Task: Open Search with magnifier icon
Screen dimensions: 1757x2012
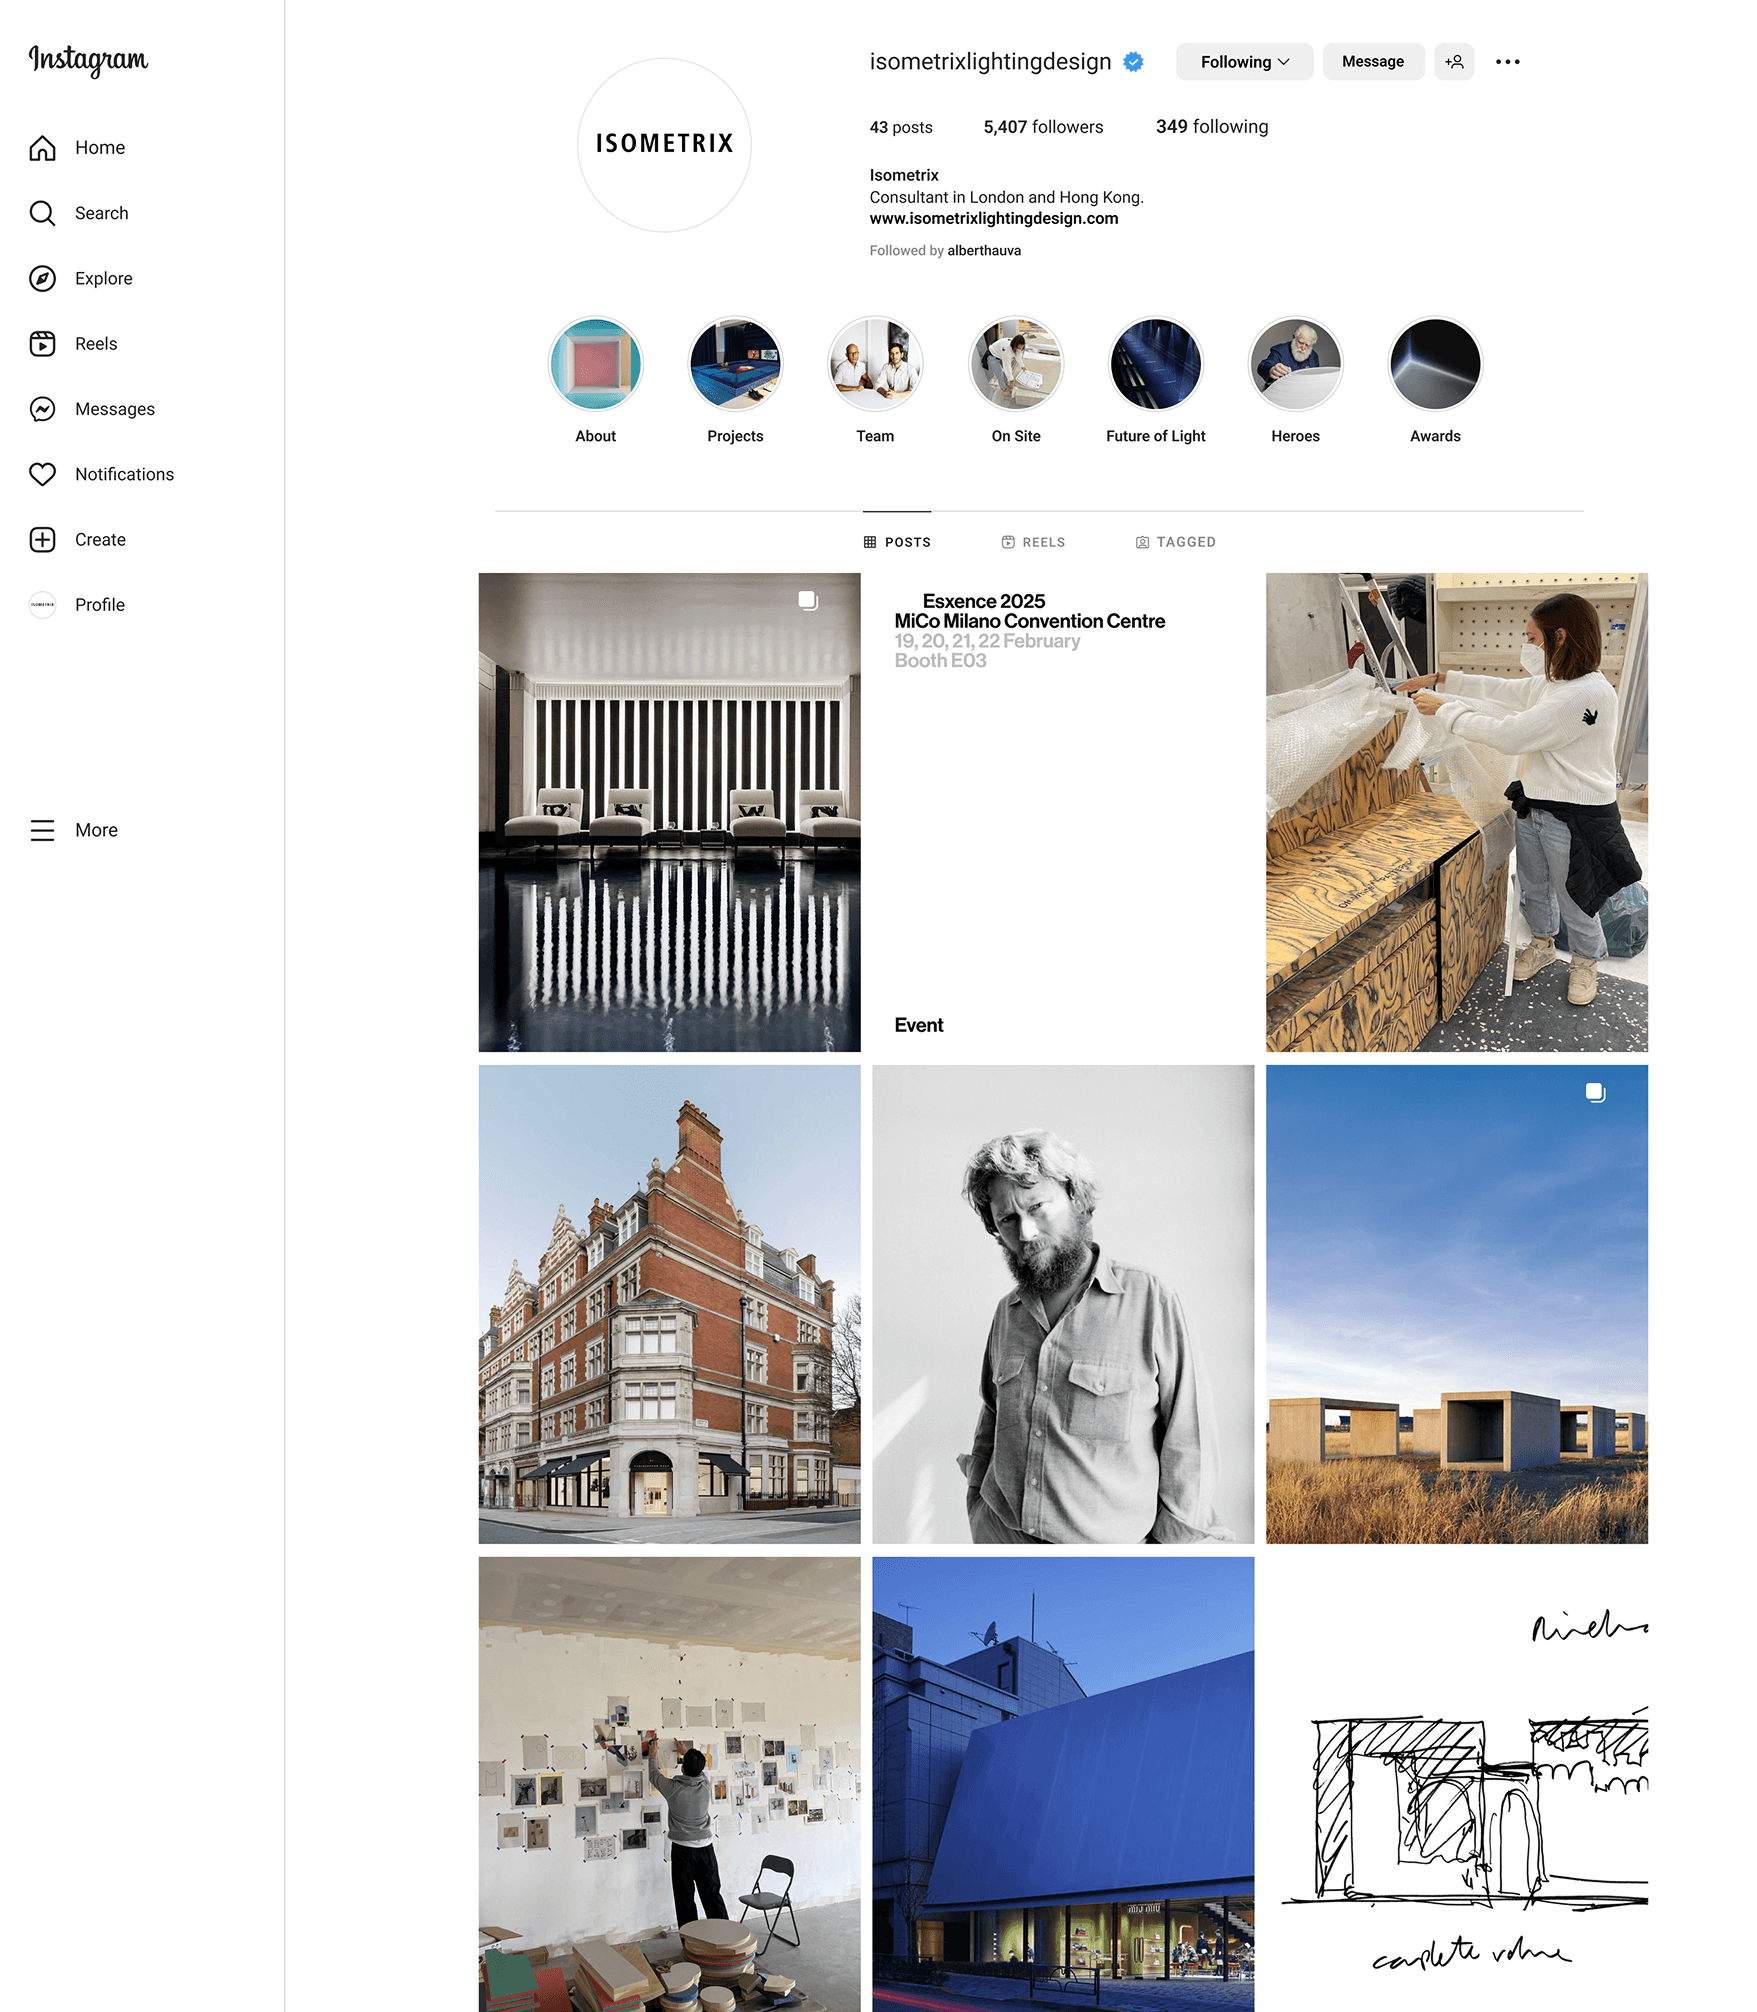Action: click(x=42, y=213)
